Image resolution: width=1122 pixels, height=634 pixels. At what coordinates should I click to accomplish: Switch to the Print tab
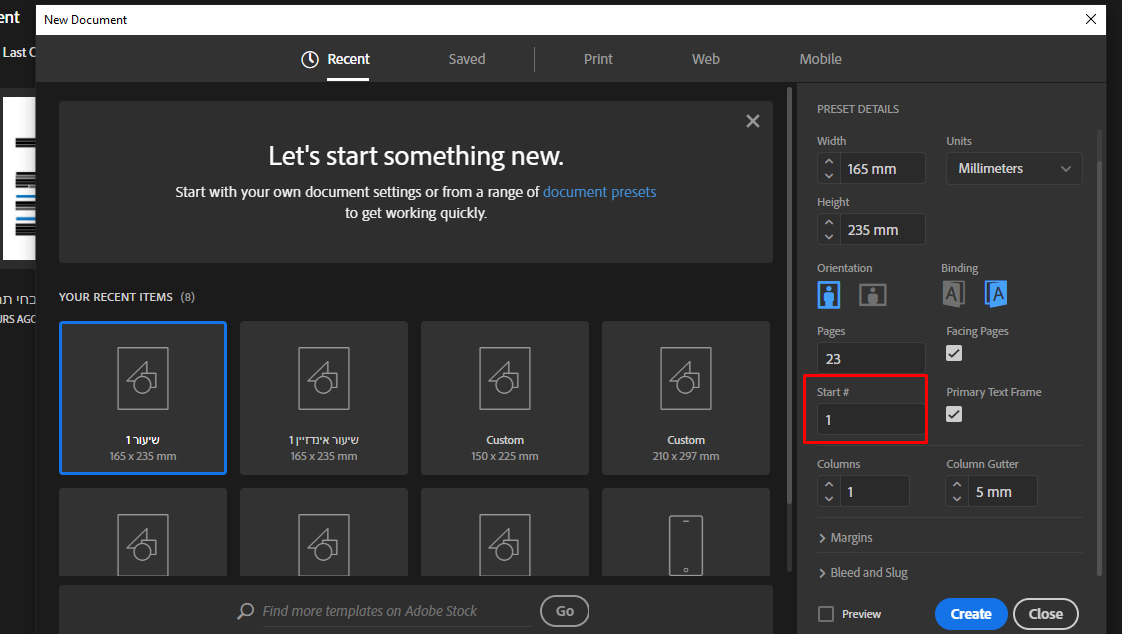pos(598,59)
